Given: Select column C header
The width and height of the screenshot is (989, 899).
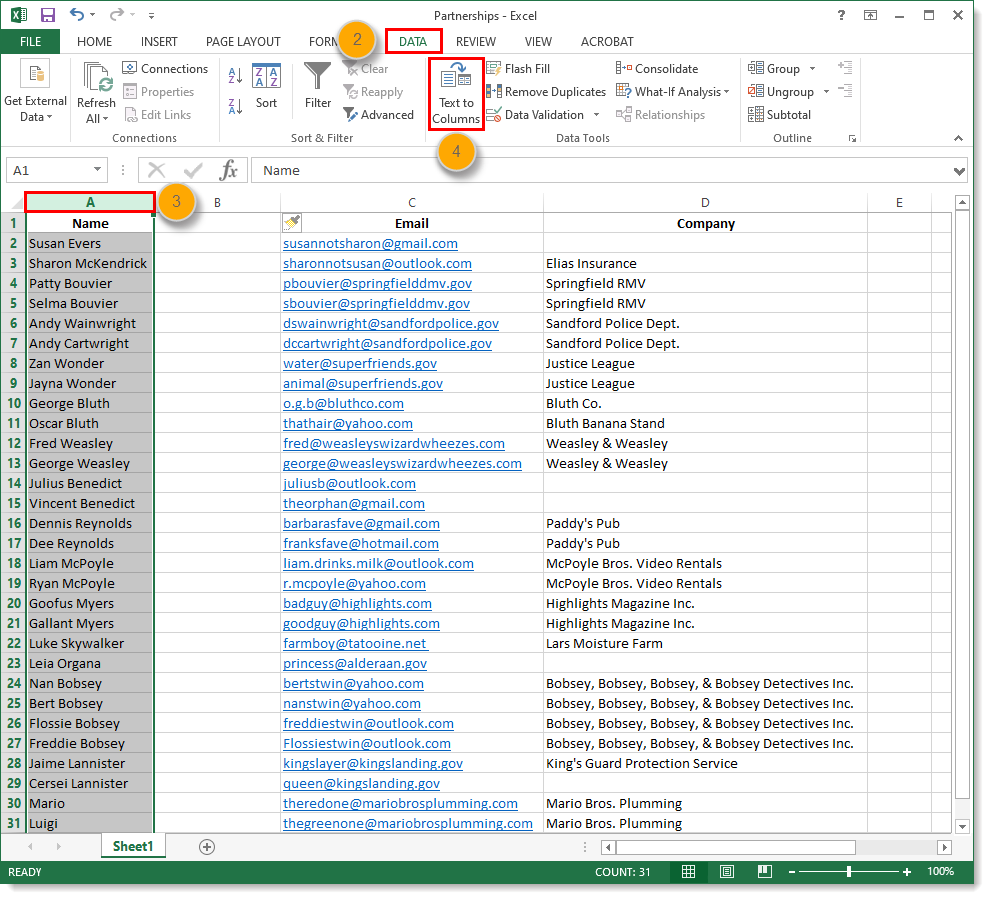Looking at the screenshot, I should pyautogui.click(x=412, y=203).
